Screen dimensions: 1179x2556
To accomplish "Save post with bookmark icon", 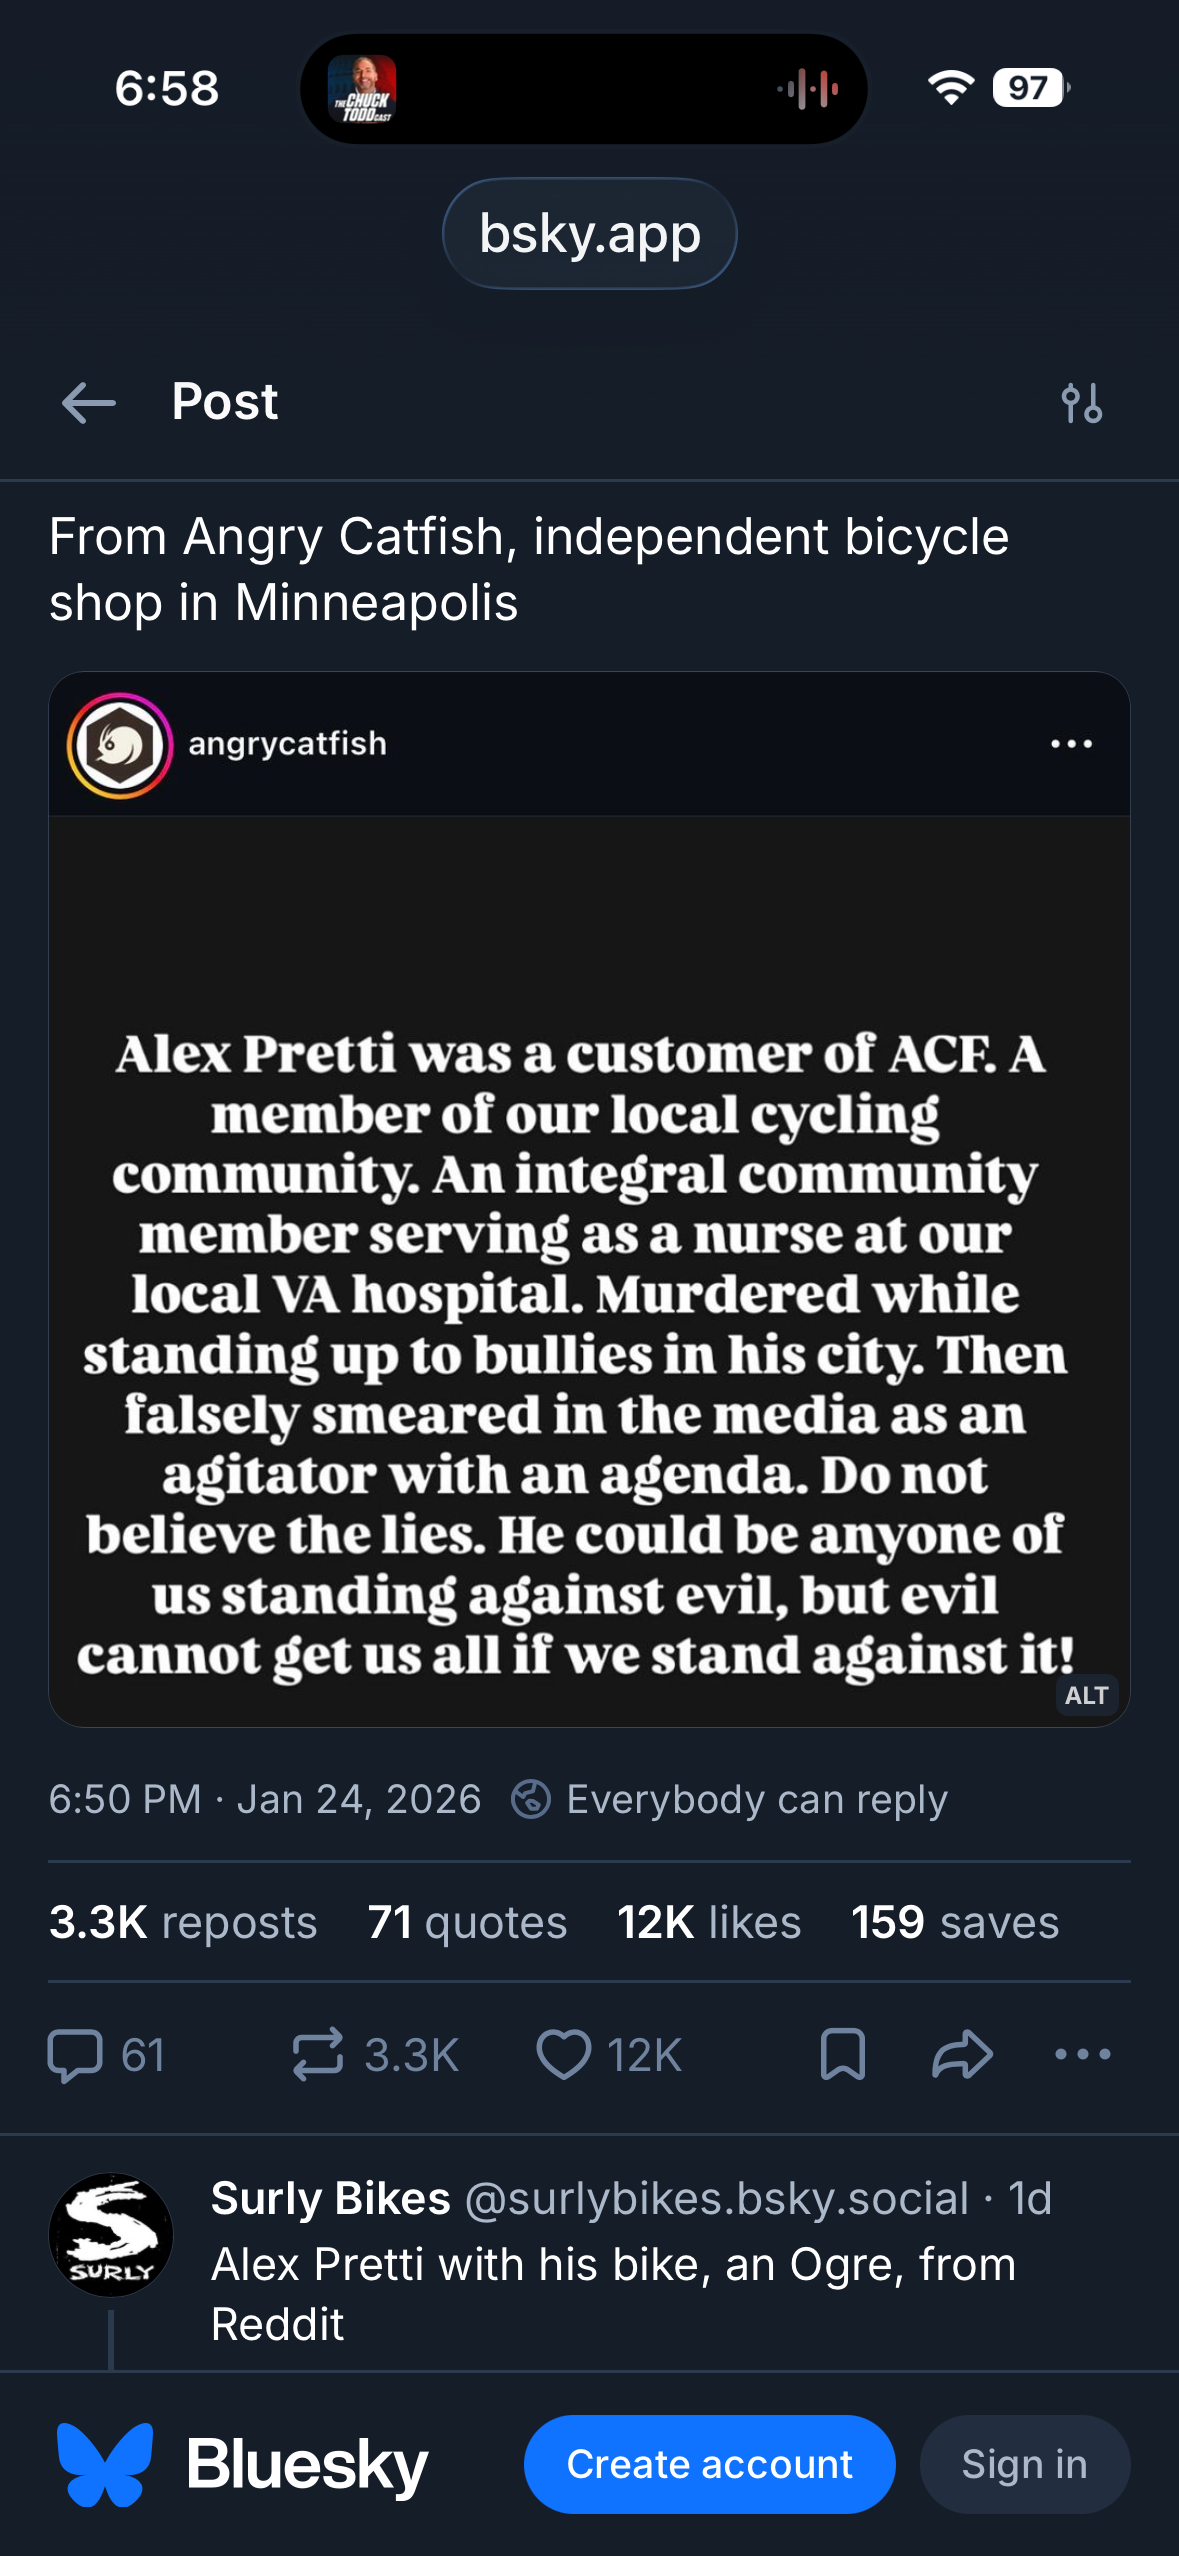I will pyautogui.click(x=842, y=2055).
